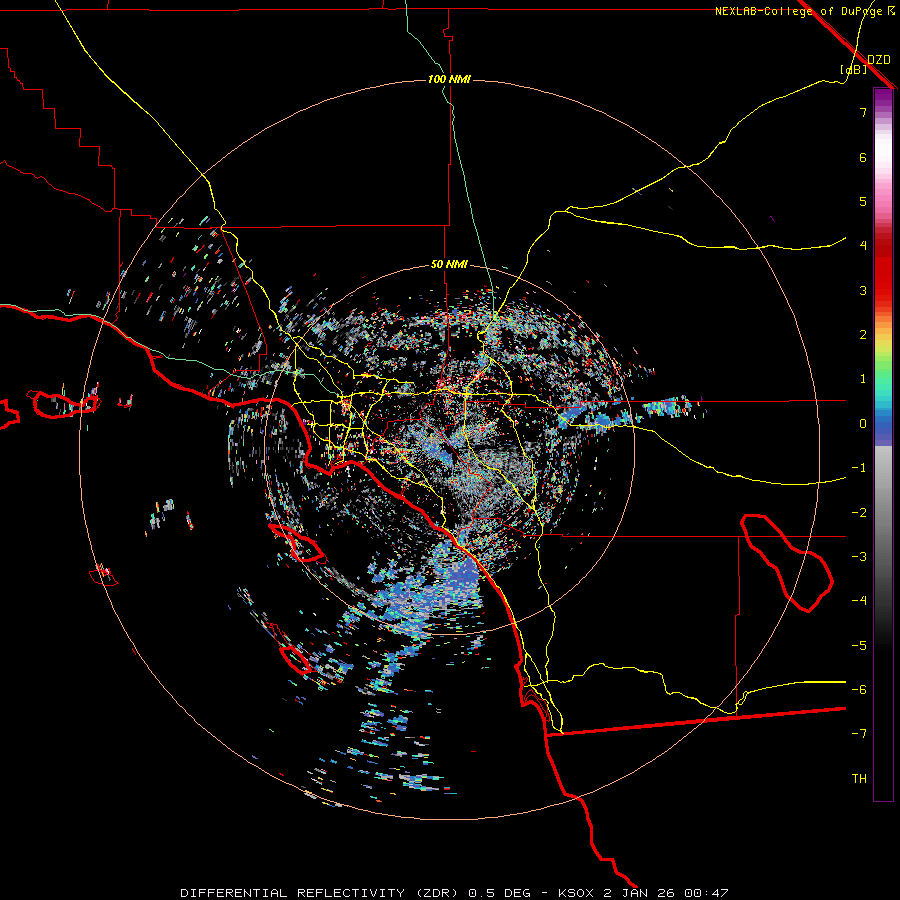Image resolution: width=900 pixels, height=900 pixels.
Task: Click the 1 value on the color scale
Action: tap(863, 379)
